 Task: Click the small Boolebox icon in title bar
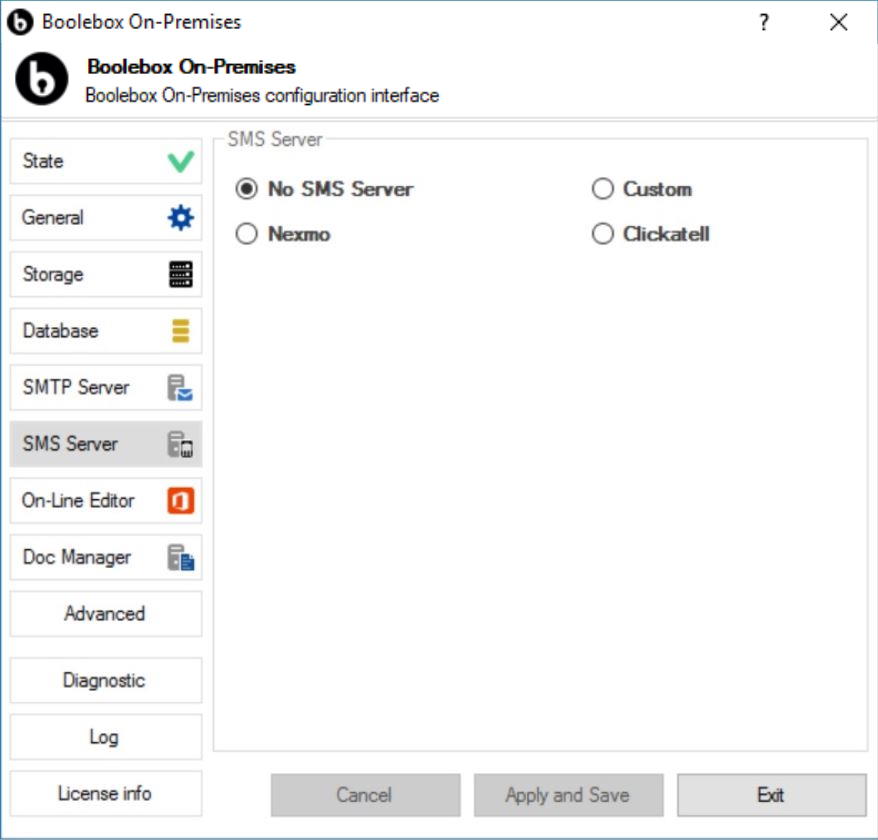20,22
